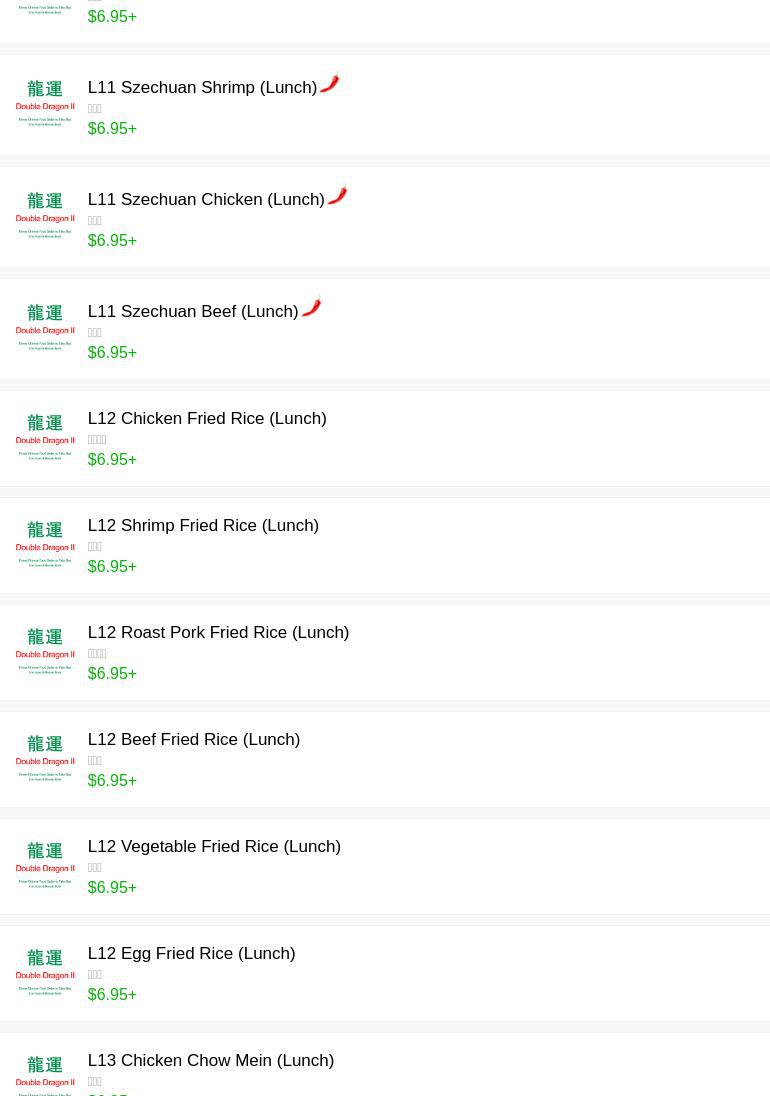Open L11 Szechuan Chicken (Lunch) item
This screenshot has width=770, height=1096.
(x=206, y=200)
